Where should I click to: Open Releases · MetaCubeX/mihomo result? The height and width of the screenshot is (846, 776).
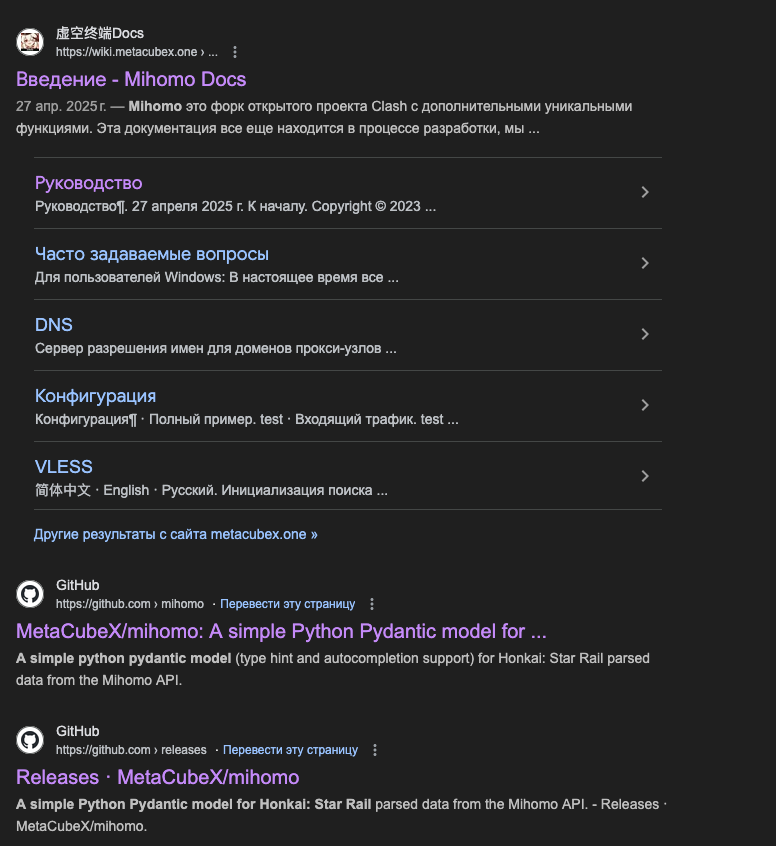pos(157,777)
